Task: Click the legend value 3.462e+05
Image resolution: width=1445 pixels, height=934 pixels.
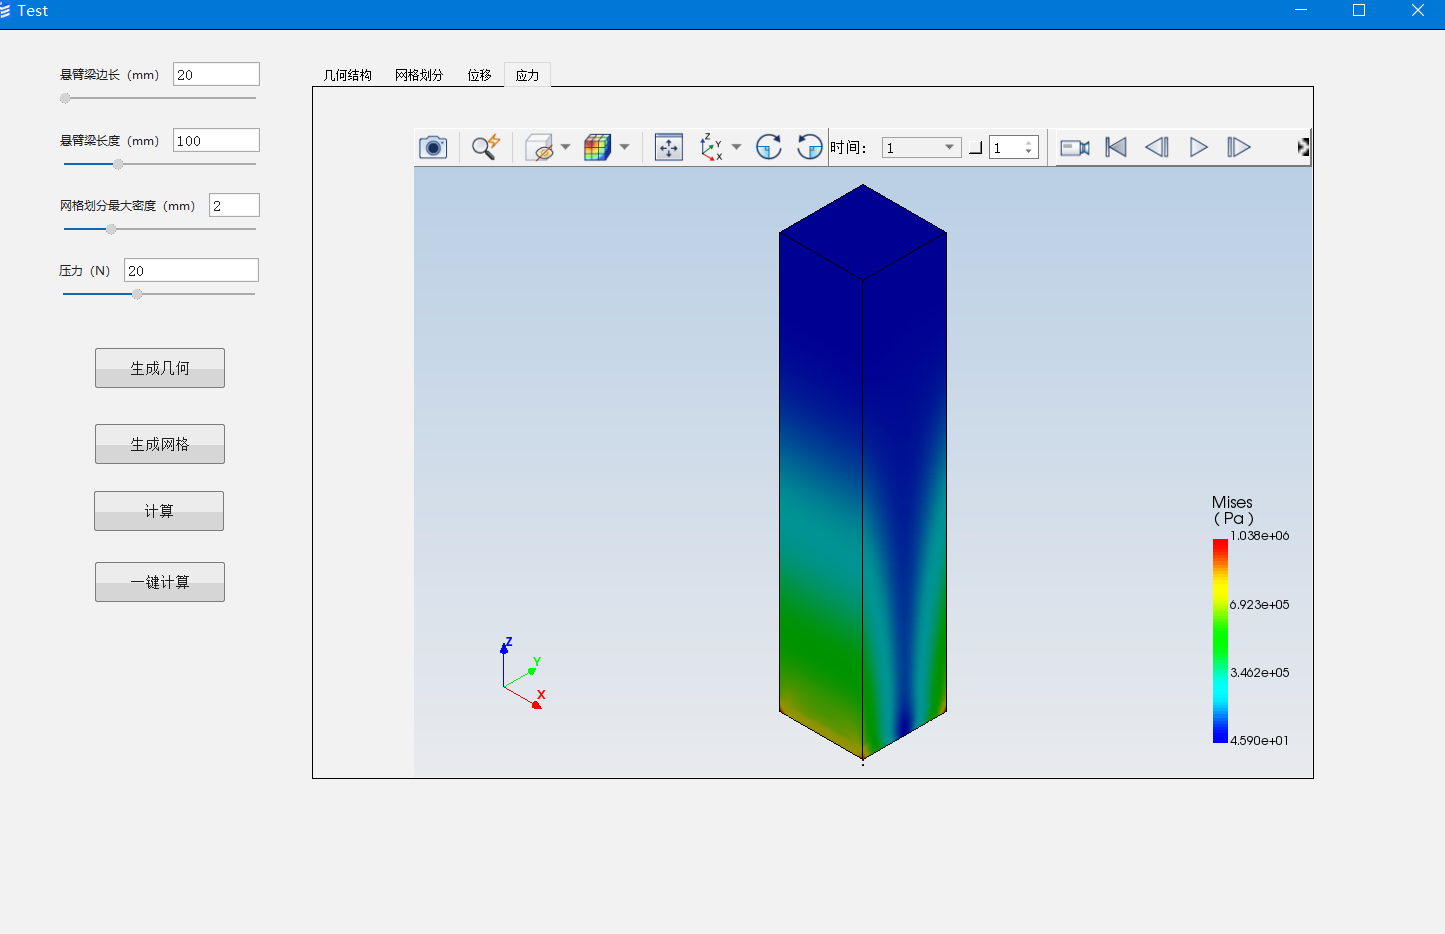Action: (1260, 673)
